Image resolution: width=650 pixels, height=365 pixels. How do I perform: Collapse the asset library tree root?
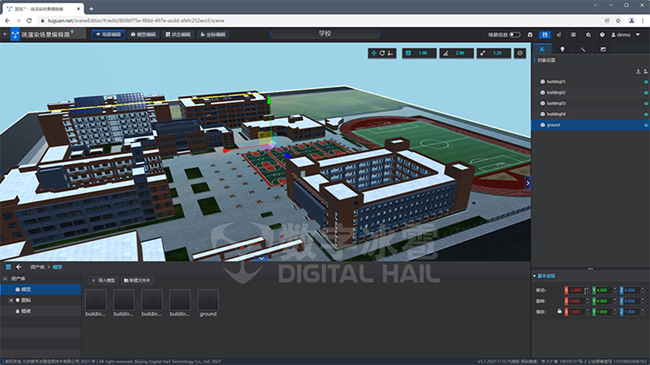click(x=5, y=279)
